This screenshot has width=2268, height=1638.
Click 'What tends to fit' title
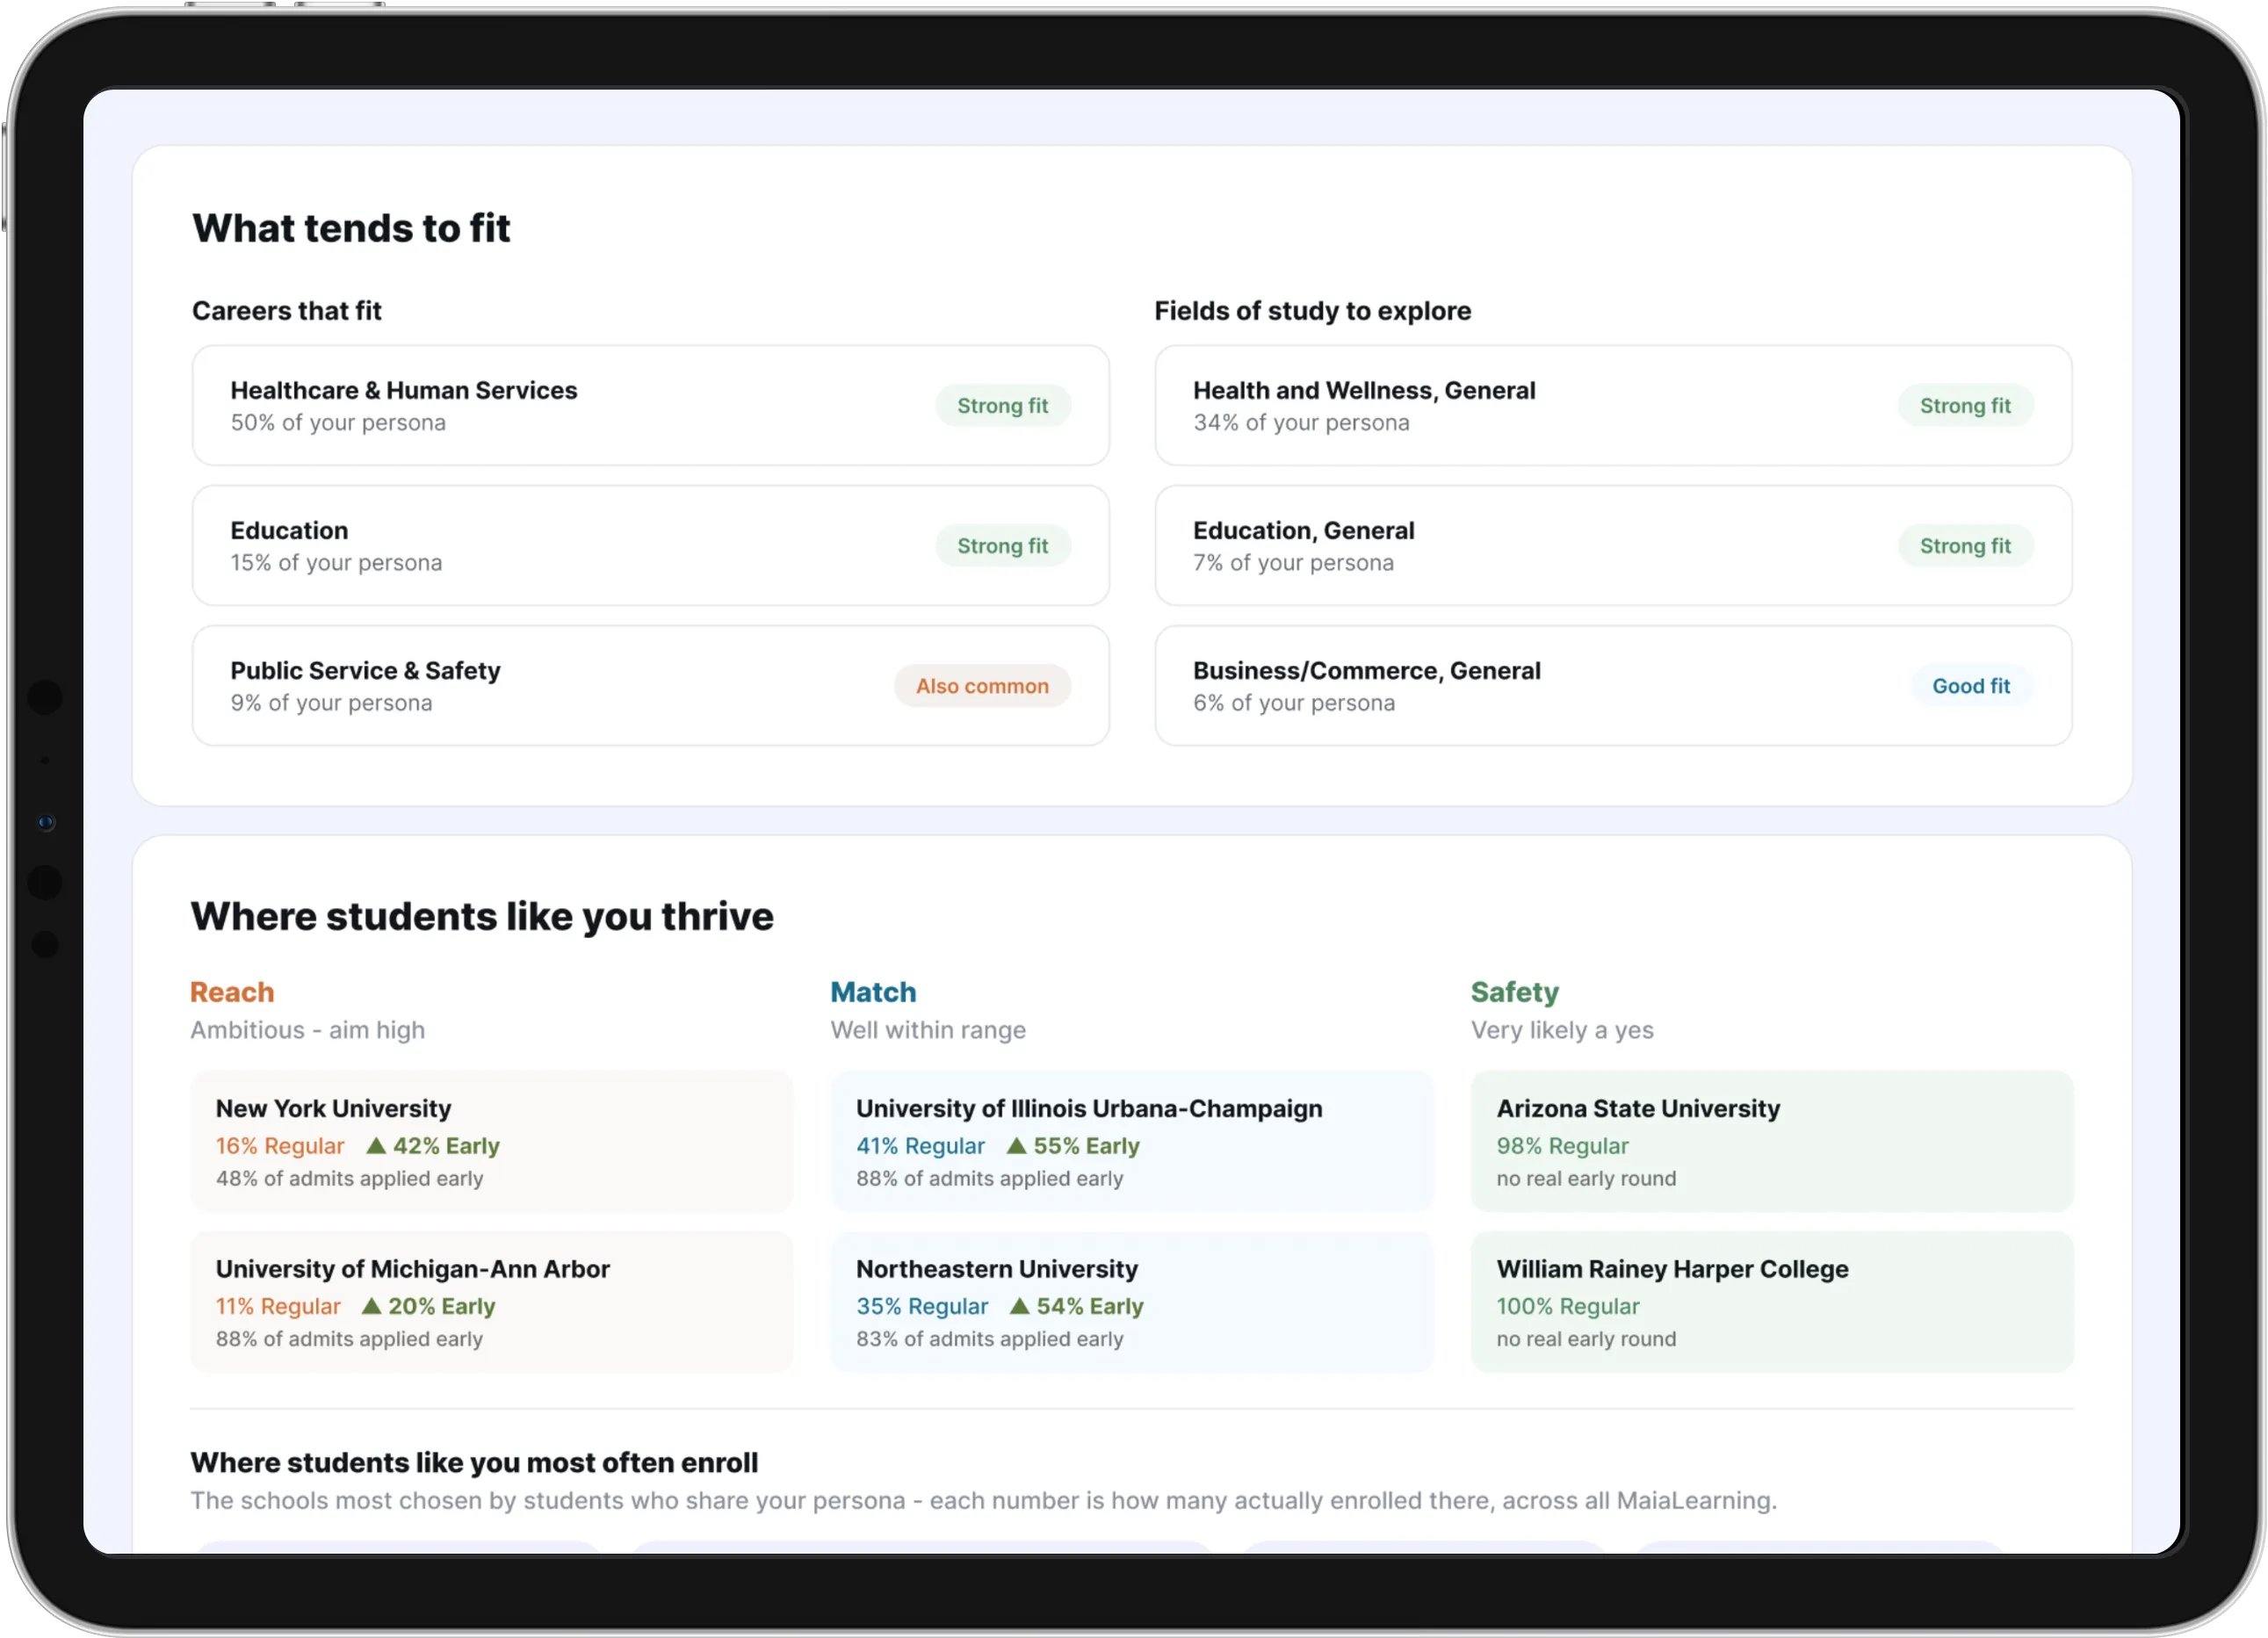[351, 228]
